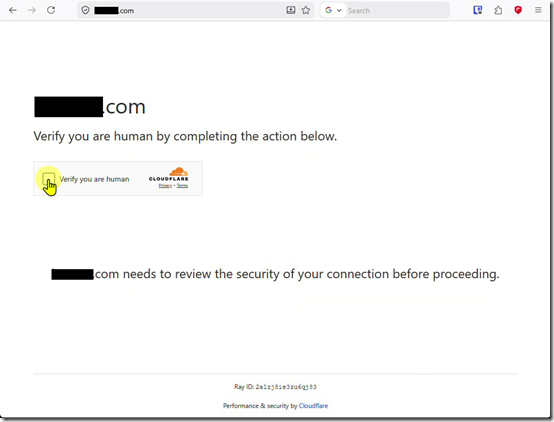Click into the Search box
Image resolution: width=554 pixels, height=422 pixels.
[397, 11]
